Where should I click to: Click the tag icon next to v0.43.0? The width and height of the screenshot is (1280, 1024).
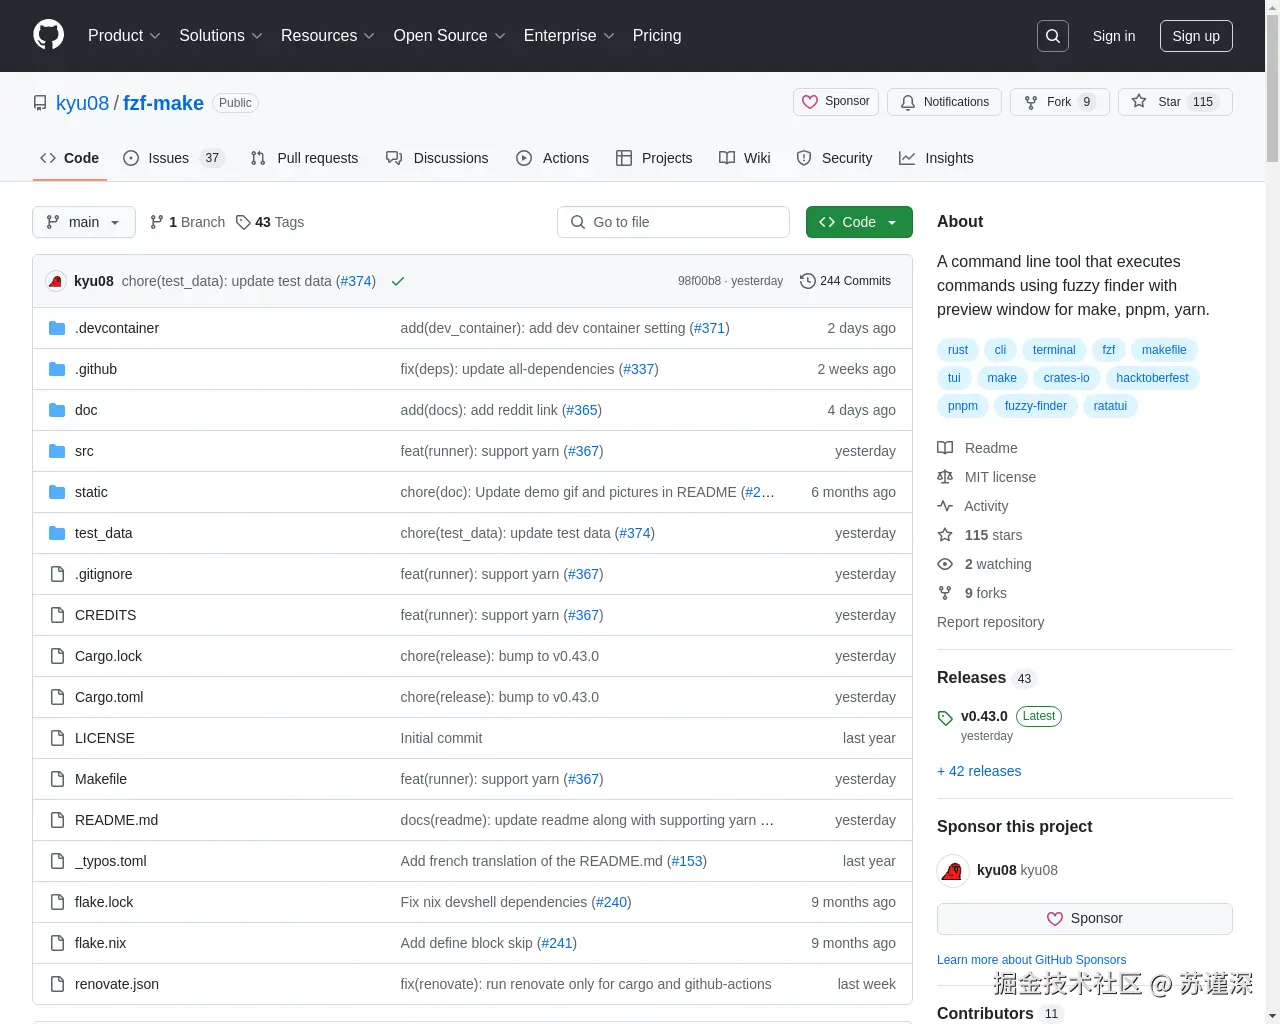[944, 717]
